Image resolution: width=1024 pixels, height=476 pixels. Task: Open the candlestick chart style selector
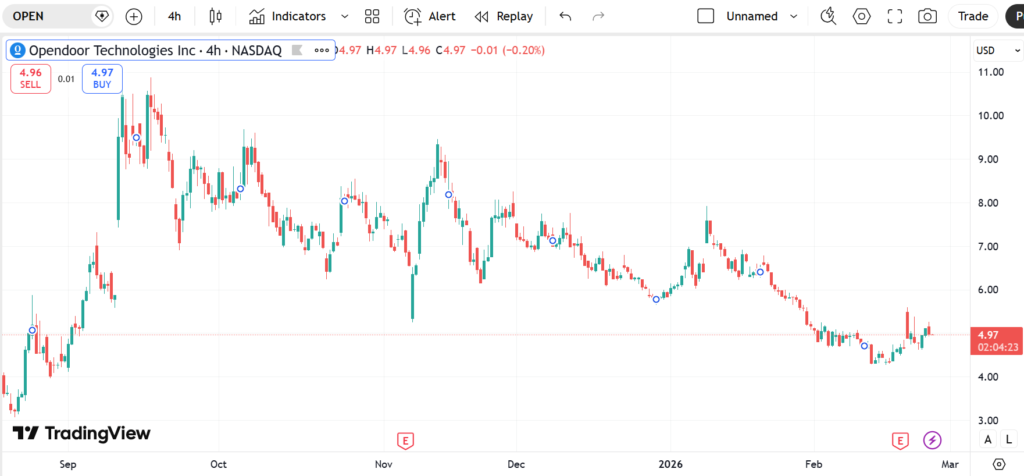(214, 16)
